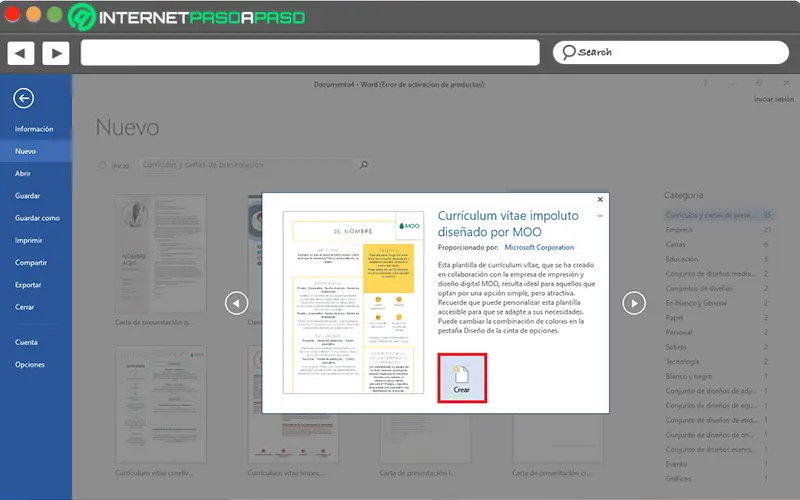Open the Compartir option
800x500 pixels.
pos(31,263)
